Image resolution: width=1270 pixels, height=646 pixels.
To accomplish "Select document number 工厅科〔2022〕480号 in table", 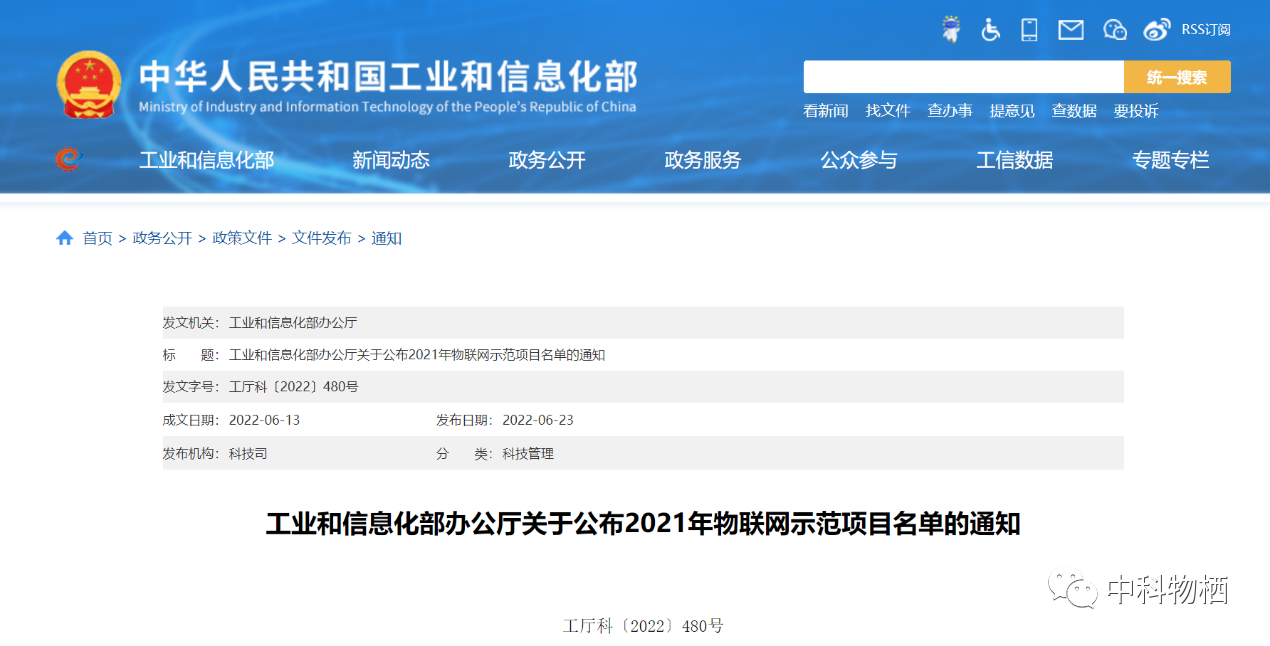I will [x=294, y=387].
